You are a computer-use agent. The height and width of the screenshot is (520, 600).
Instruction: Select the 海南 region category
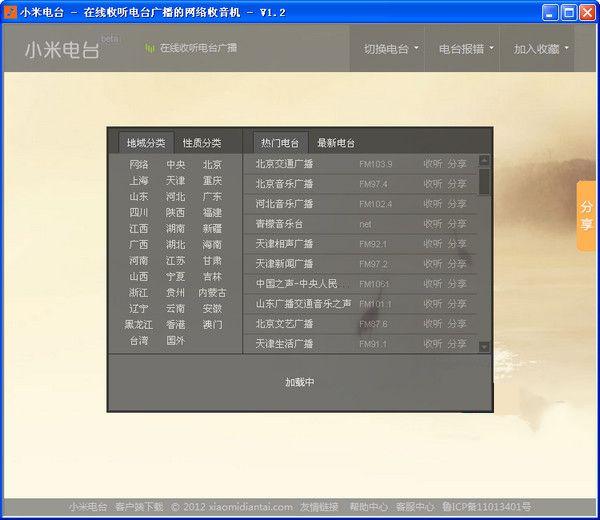[212, 245]
